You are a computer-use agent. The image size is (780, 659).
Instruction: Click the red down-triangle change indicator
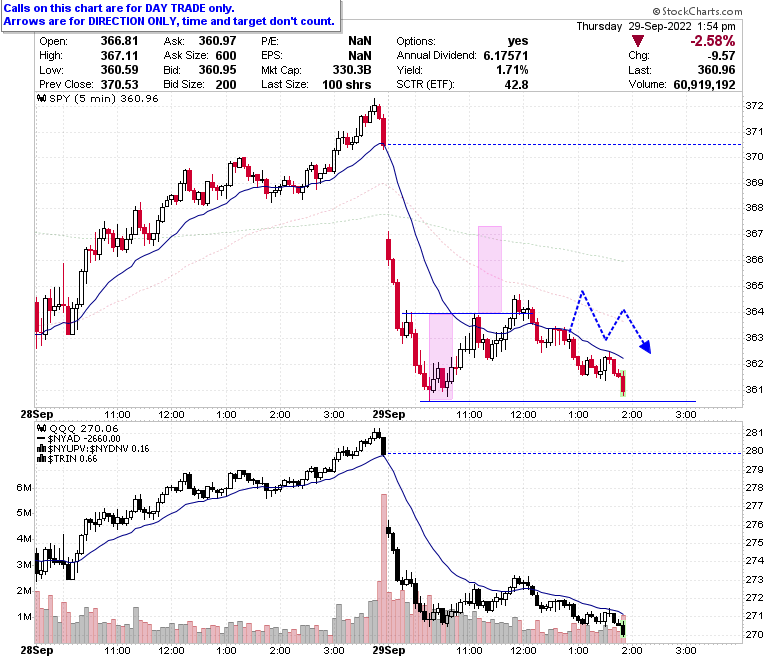point(638,41)
